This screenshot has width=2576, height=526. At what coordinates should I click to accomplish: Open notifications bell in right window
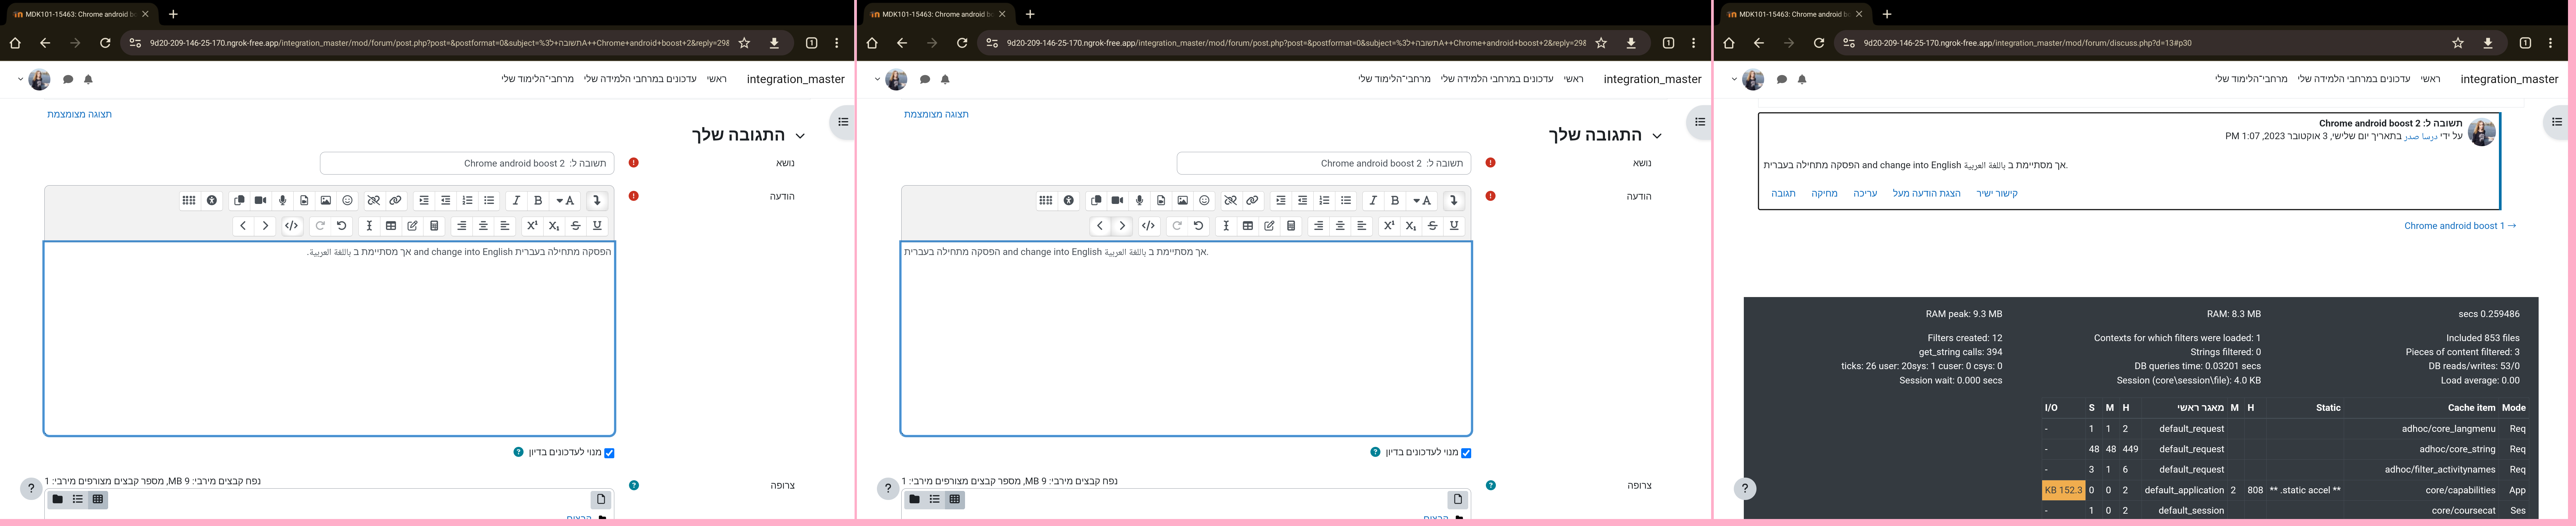point(1802,79)
